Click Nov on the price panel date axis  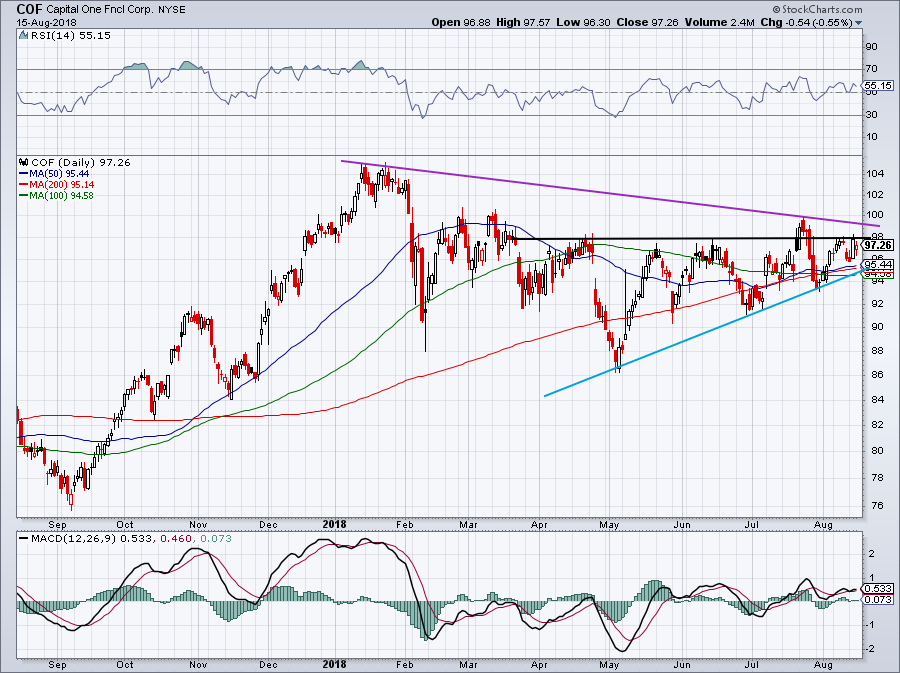(197, 524)
